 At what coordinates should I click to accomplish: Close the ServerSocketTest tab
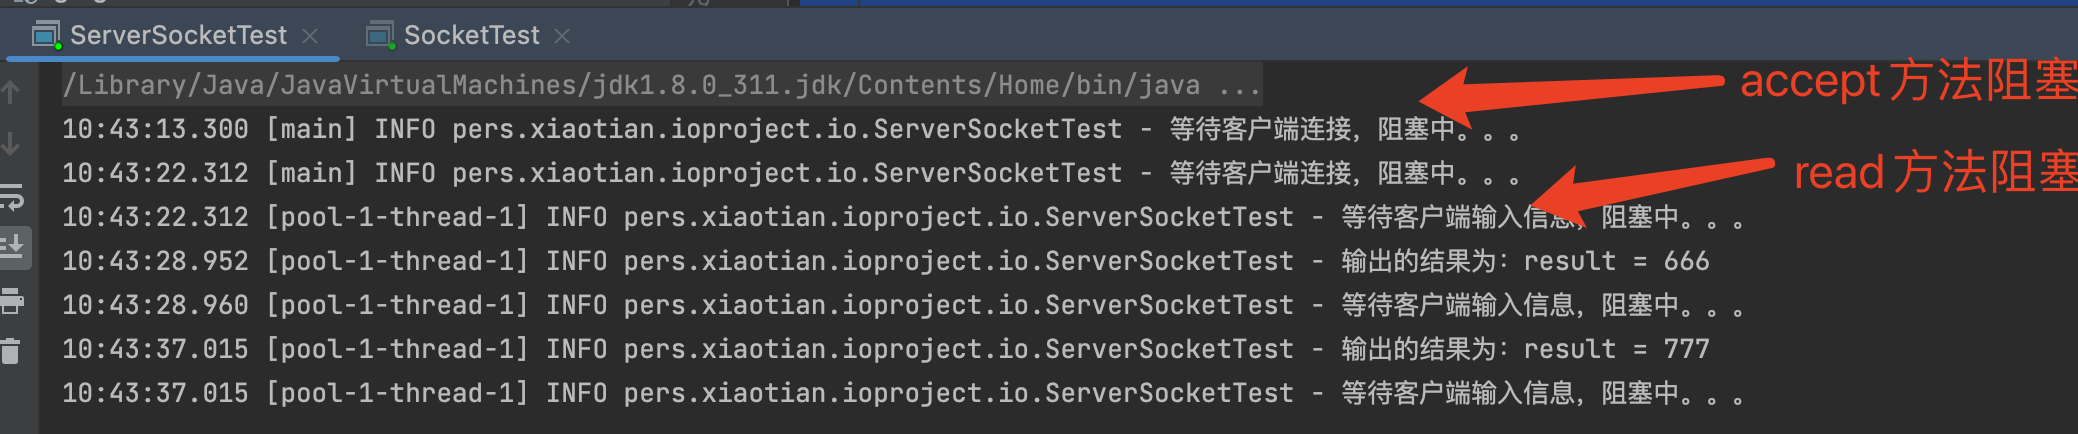pyautogui.click(x=310, y=36)
